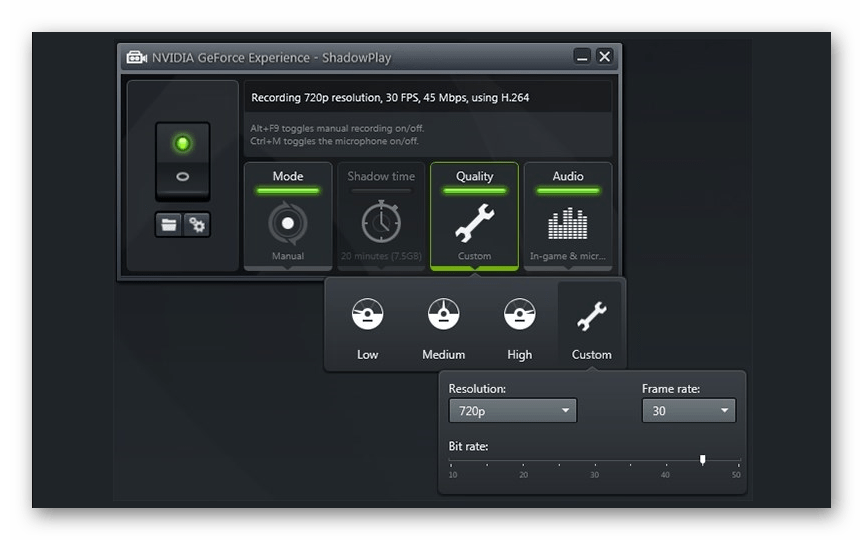Click the 'Alt+F9 toggles manual recording' hint
Screen dimensions: 863x540
(337, 128)
